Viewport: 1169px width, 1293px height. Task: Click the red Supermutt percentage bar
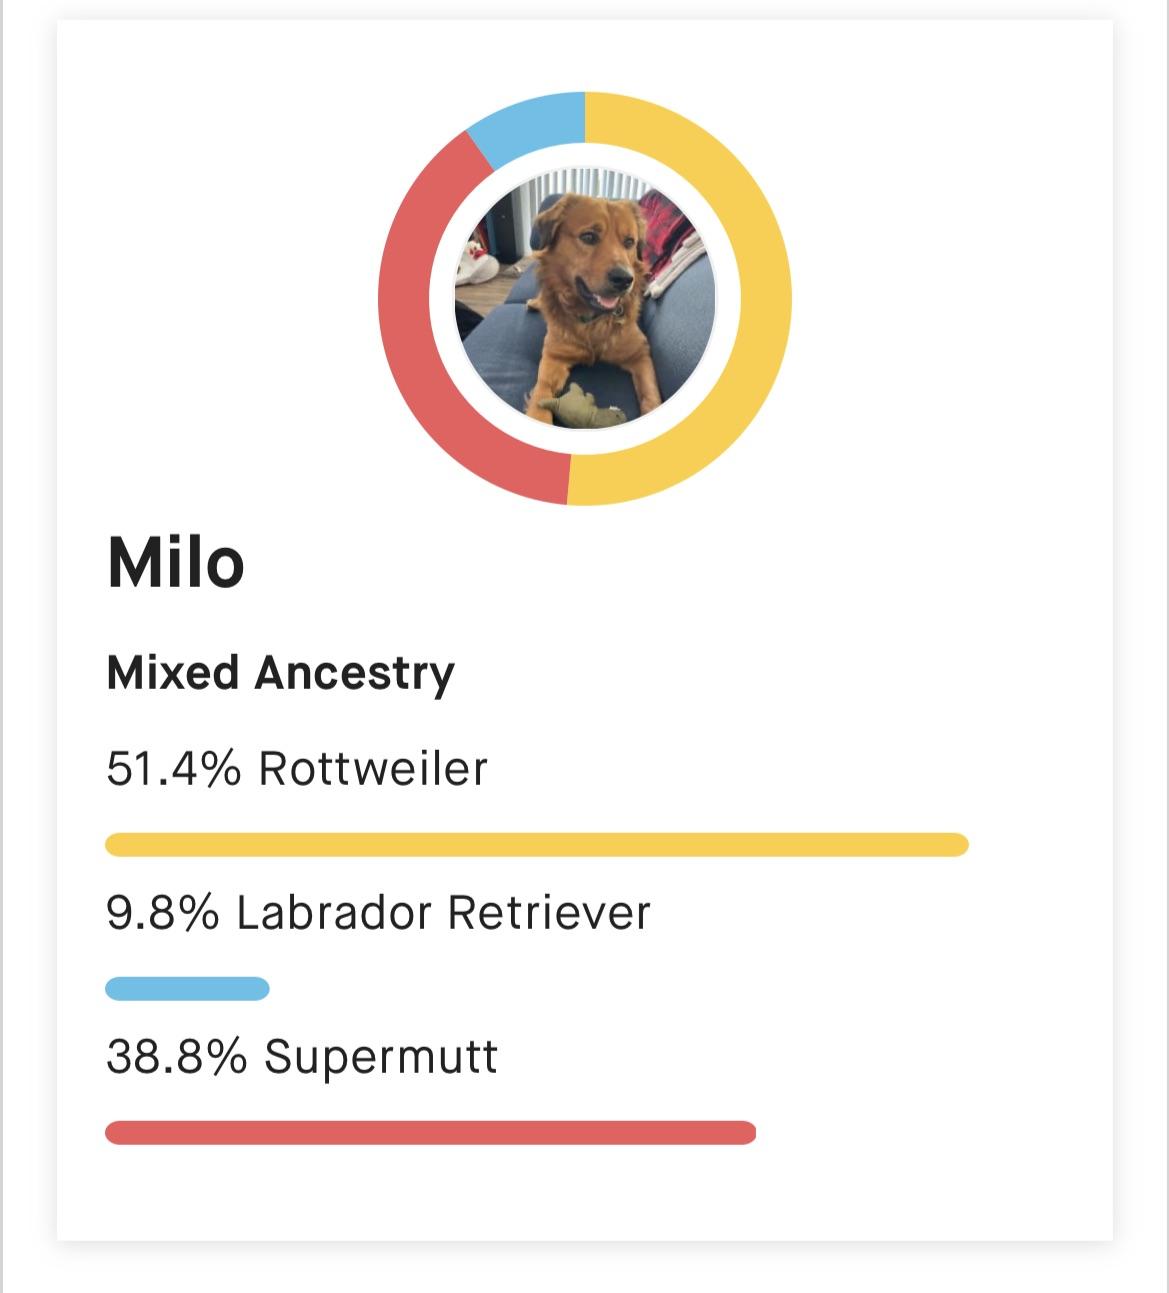430,1133
